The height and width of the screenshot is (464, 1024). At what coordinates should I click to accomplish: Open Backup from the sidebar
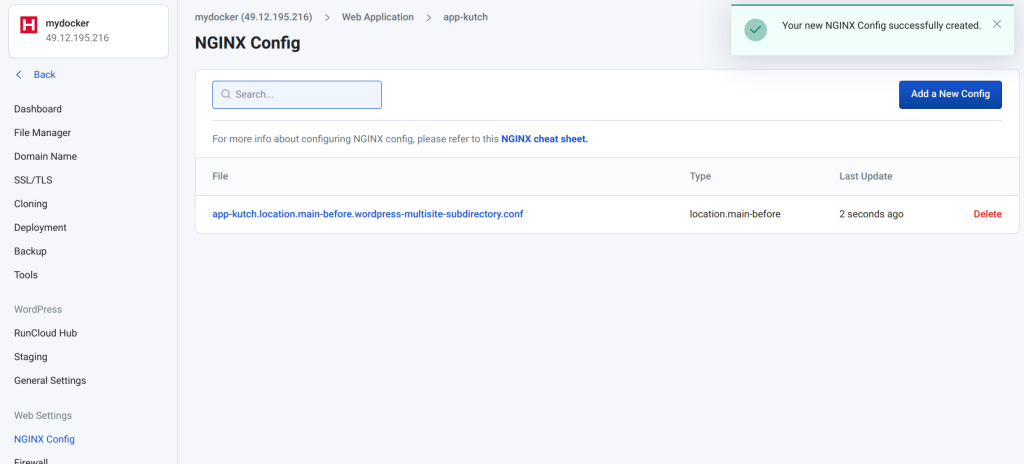31,251
